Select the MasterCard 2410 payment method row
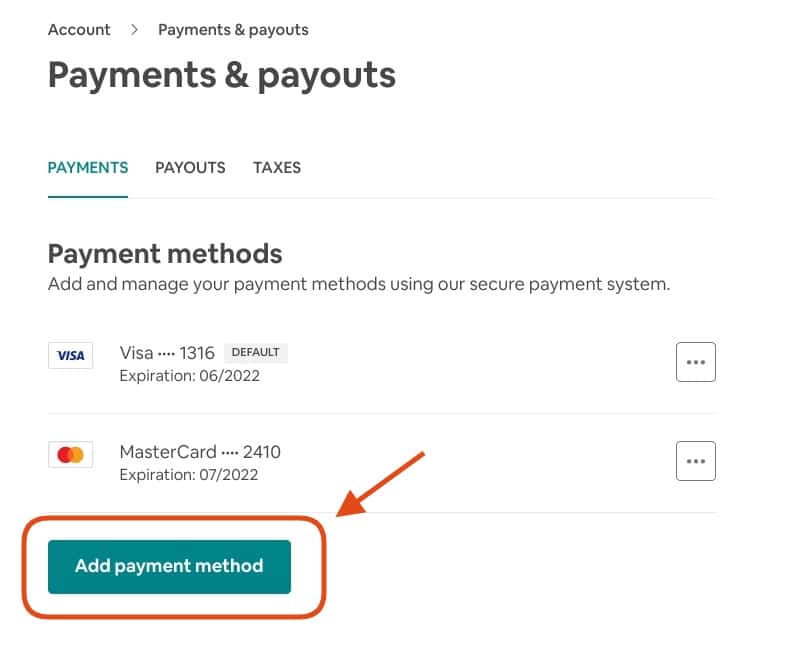Viewport: 808px width, 646px height. tap(200, 452)
